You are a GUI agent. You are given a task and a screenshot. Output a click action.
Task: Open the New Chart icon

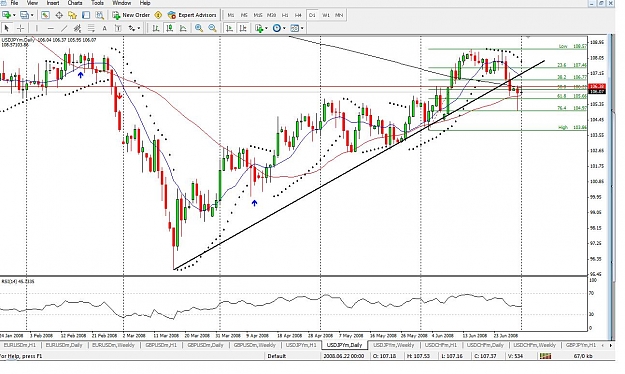[6, 15]
